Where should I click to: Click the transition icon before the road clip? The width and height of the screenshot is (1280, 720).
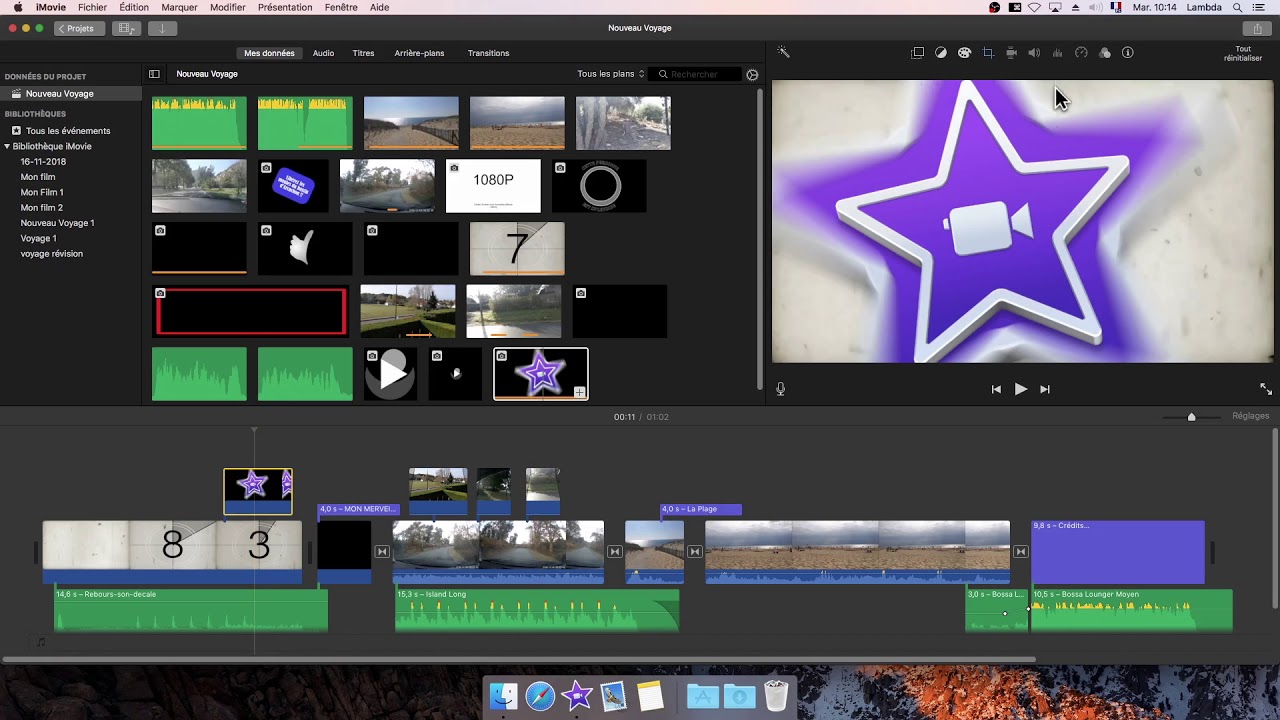[x=382, y=552]
